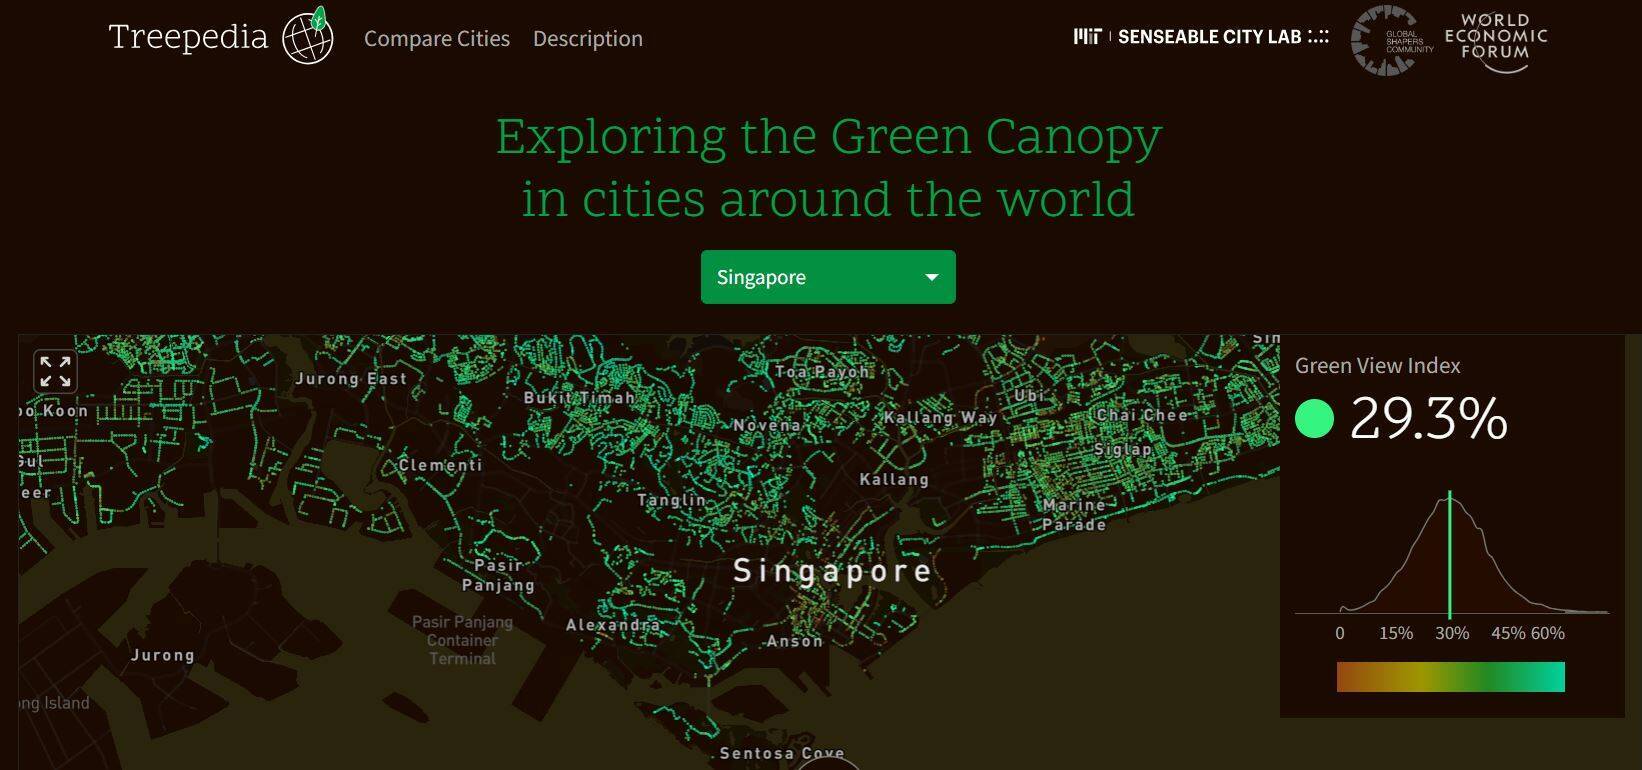
Task: Open the Singapore city dropdown
Action: pyautogui.click(x=828, y=277)
